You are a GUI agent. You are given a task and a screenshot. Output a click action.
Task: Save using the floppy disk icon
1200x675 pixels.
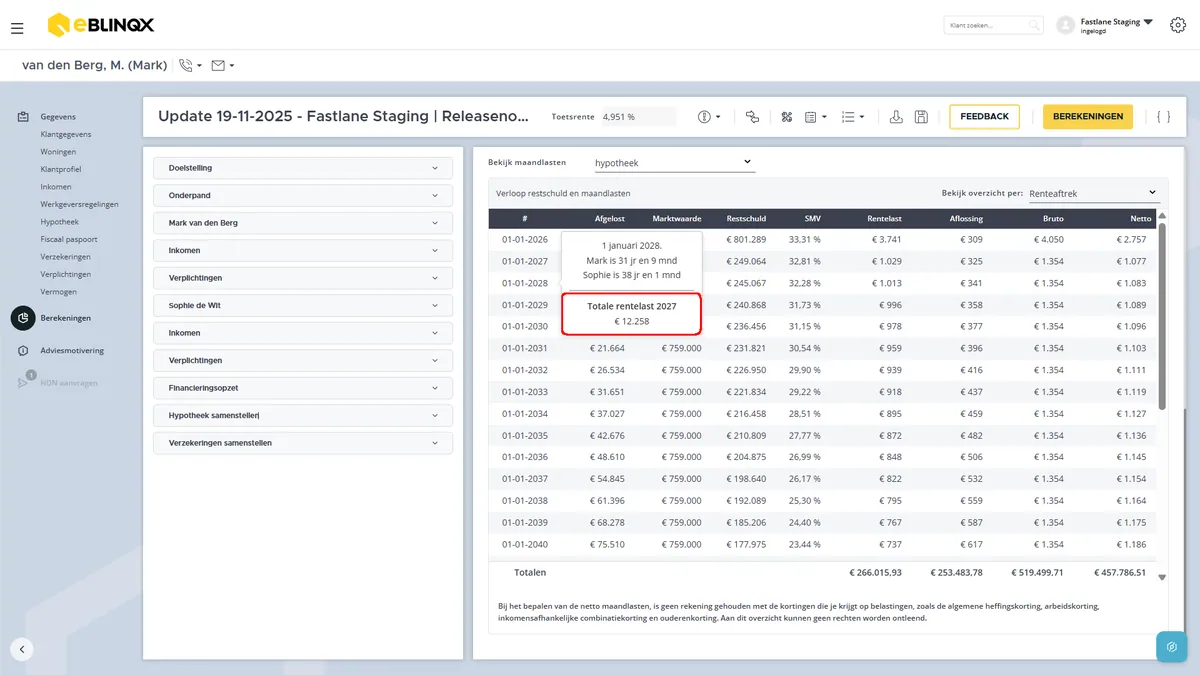coord(921,117)
